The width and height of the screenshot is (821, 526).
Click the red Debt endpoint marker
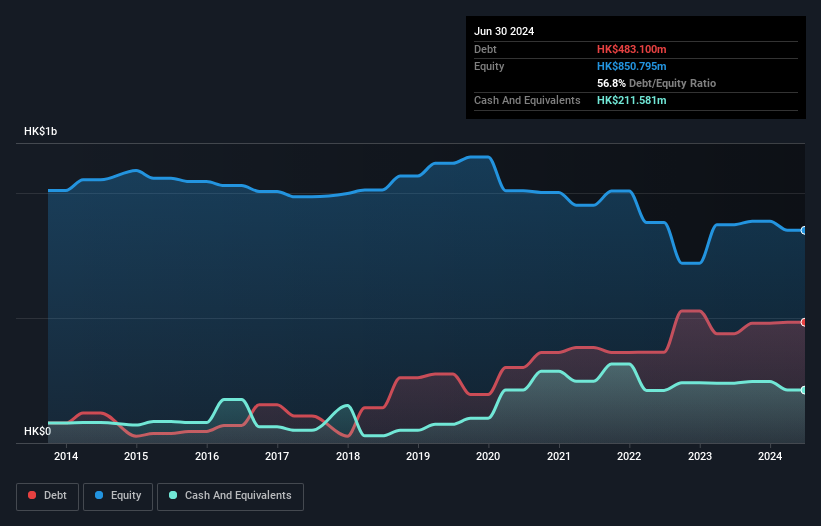[x=803, y=322]
